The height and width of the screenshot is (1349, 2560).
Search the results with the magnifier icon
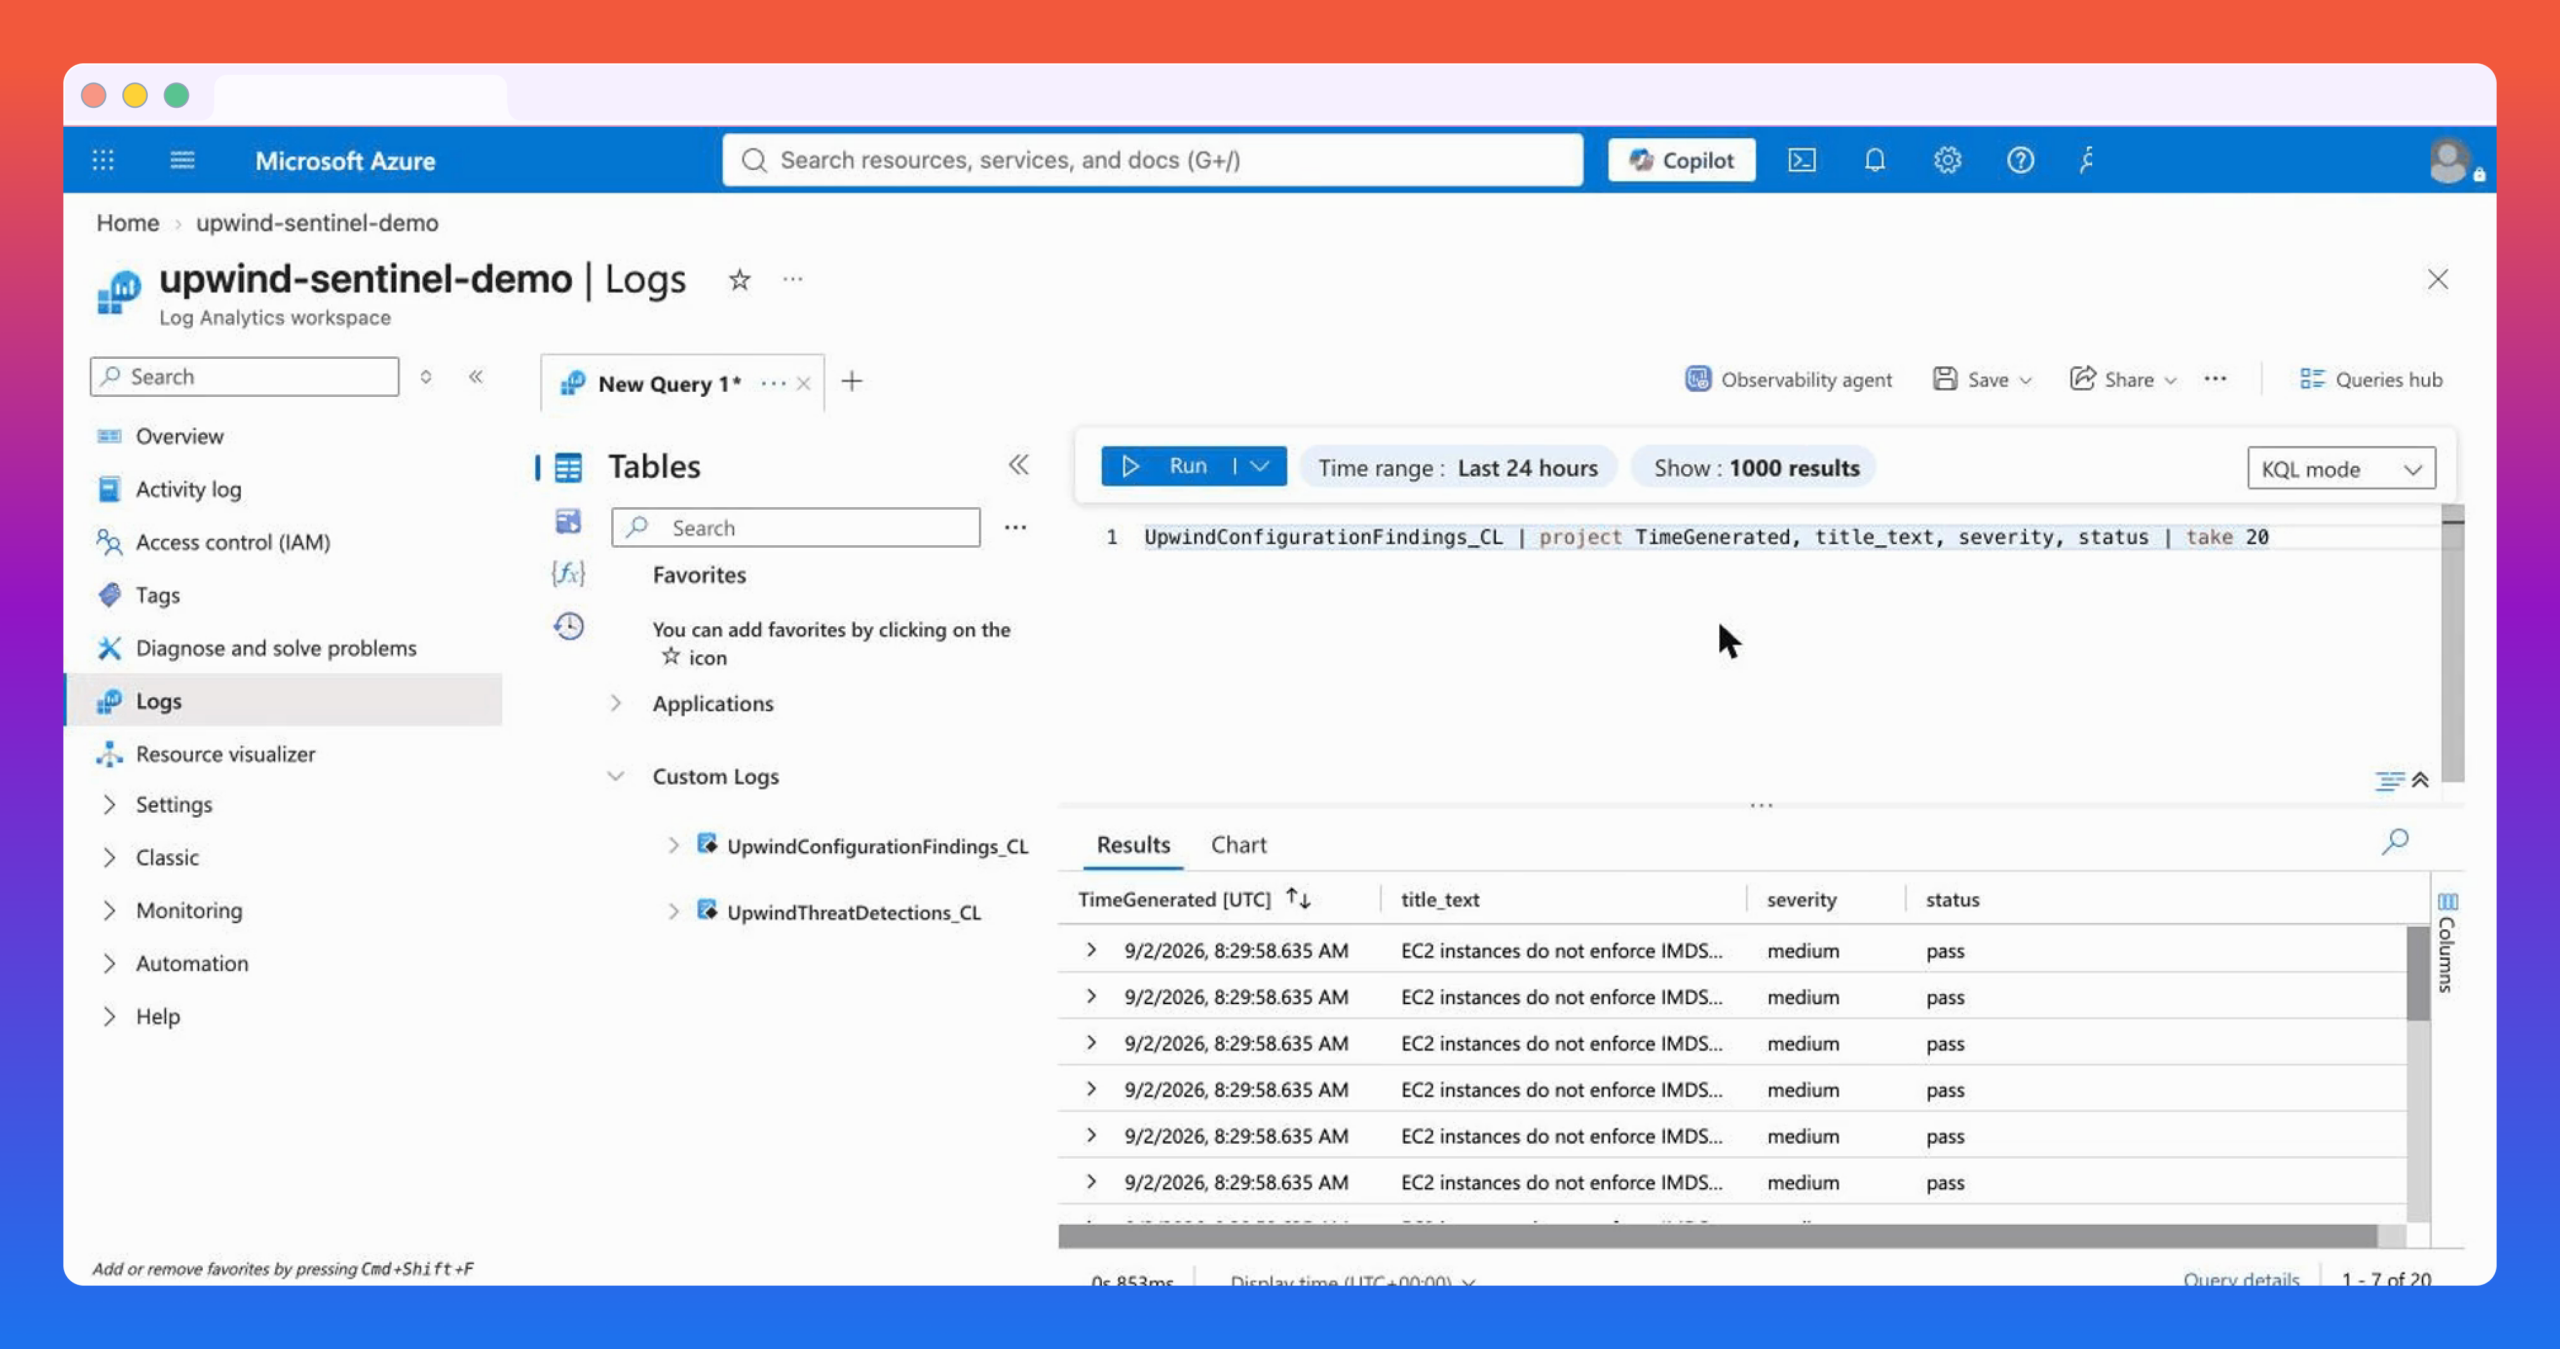point(2396,842)
